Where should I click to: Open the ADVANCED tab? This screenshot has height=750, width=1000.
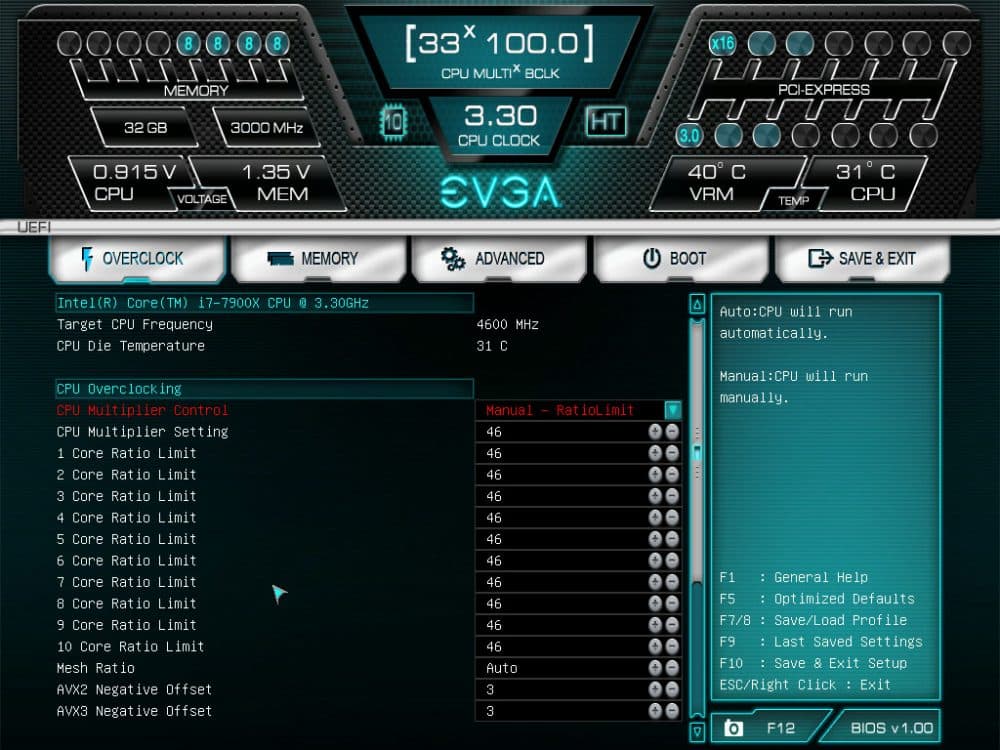(499, 259)
